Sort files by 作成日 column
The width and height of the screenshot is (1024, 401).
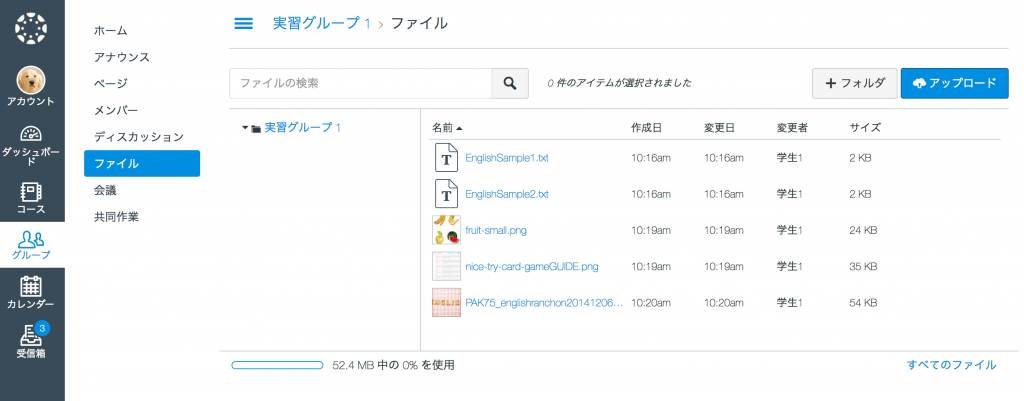click(647, 128)
